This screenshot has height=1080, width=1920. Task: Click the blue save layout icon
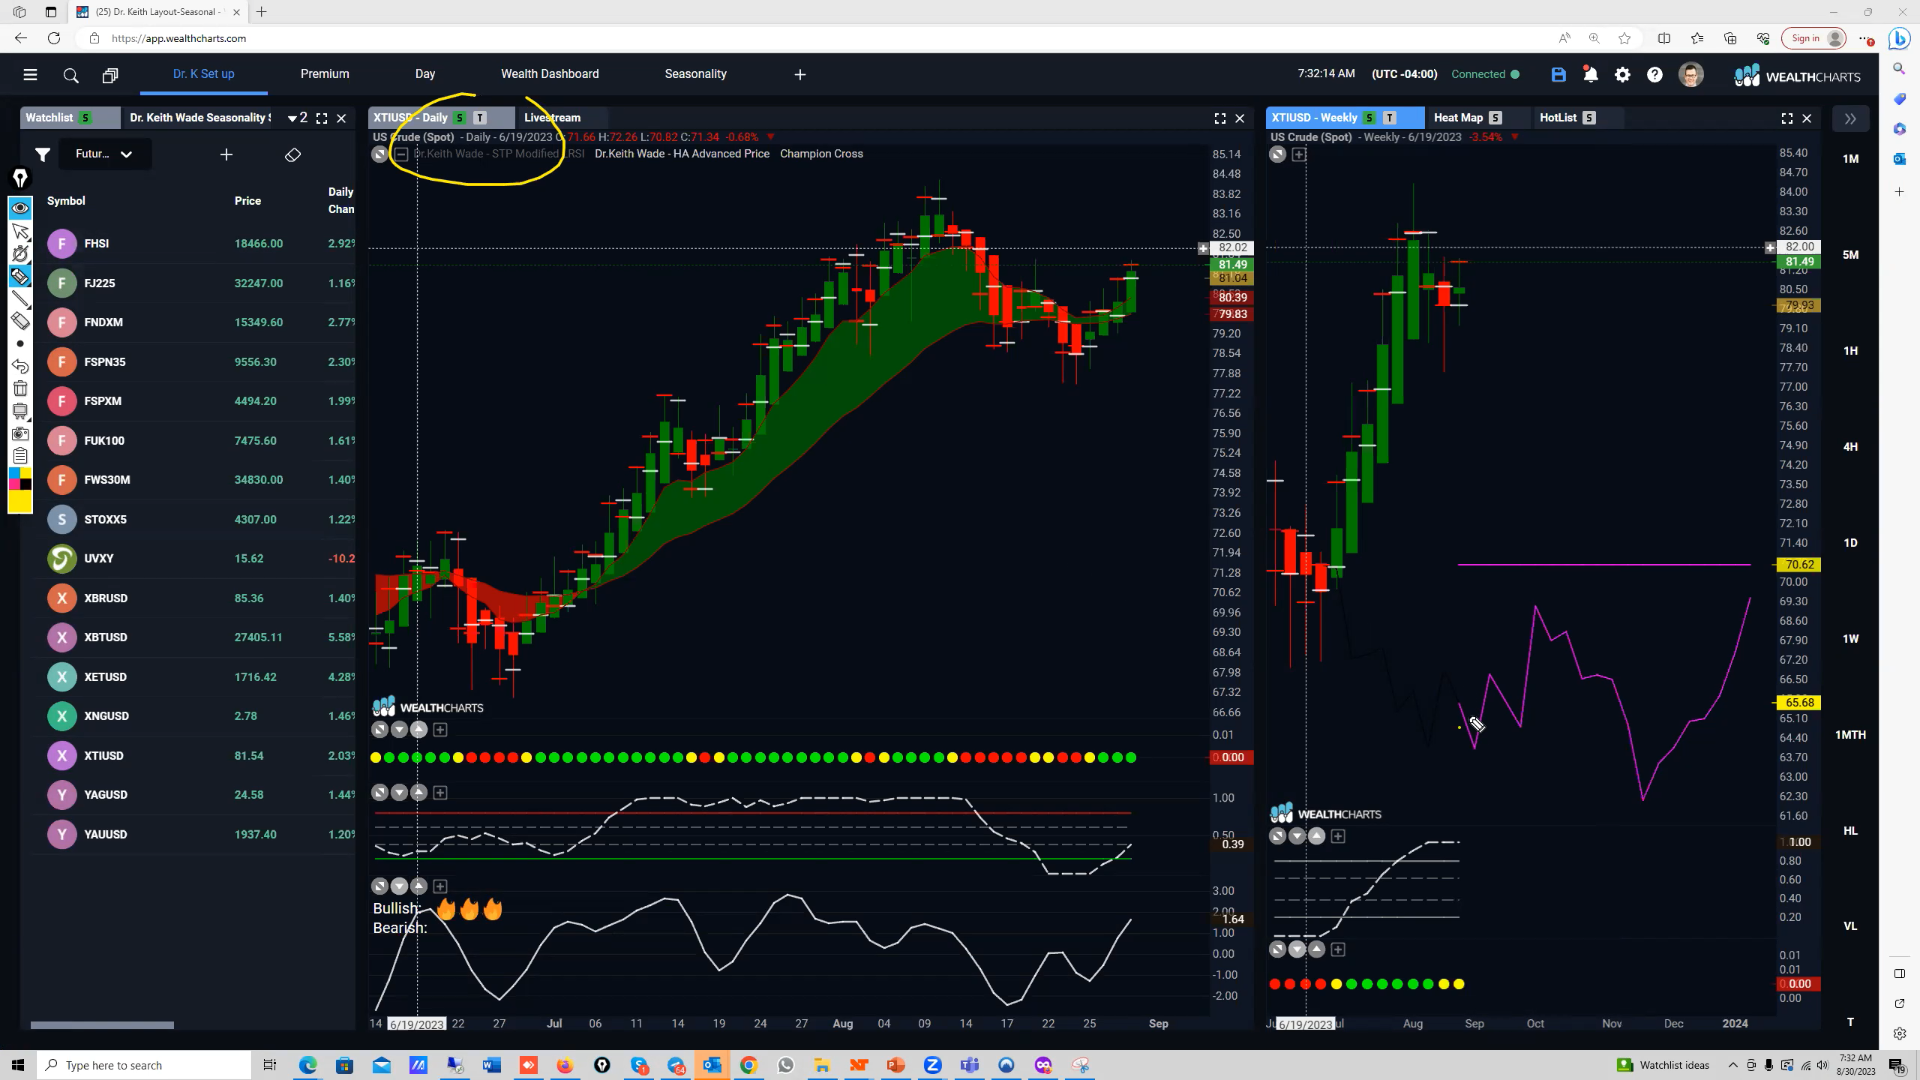pos(1558,75)
